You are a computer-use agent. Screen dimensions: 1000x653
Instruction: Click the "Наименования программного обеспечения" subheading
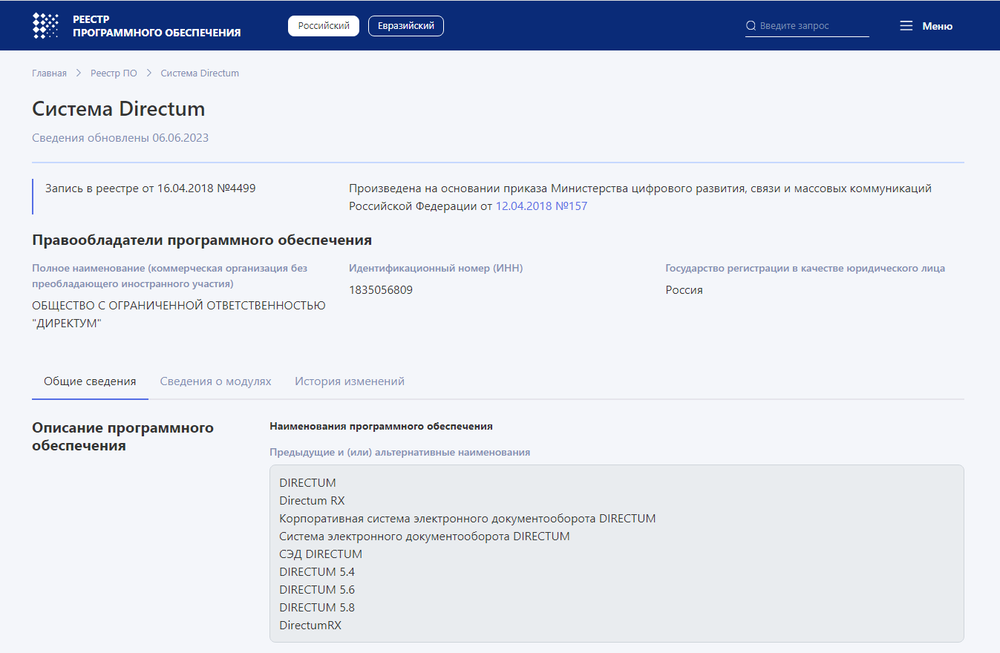[x=381, y=426]
